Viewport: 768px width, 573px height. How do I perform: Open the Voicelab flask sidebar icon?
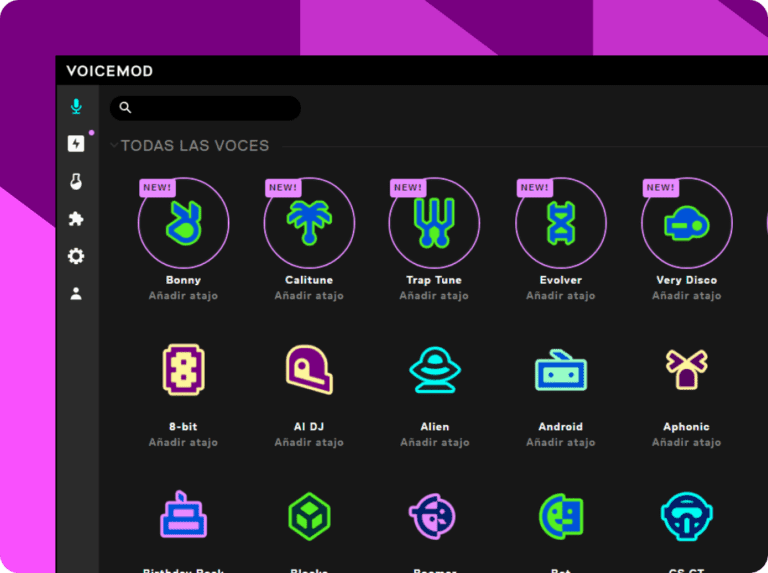click(76, 181)
